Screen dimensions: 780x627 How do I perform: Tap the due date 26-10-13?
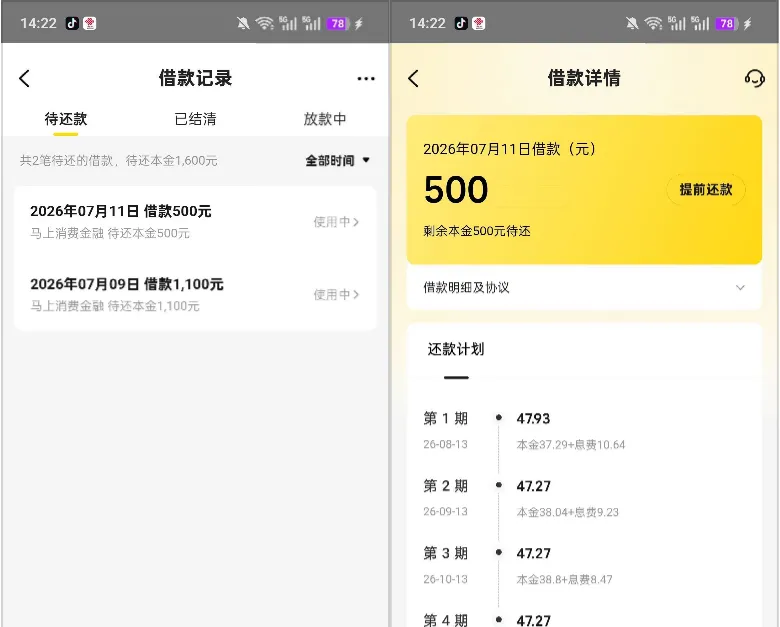(445, 579)
